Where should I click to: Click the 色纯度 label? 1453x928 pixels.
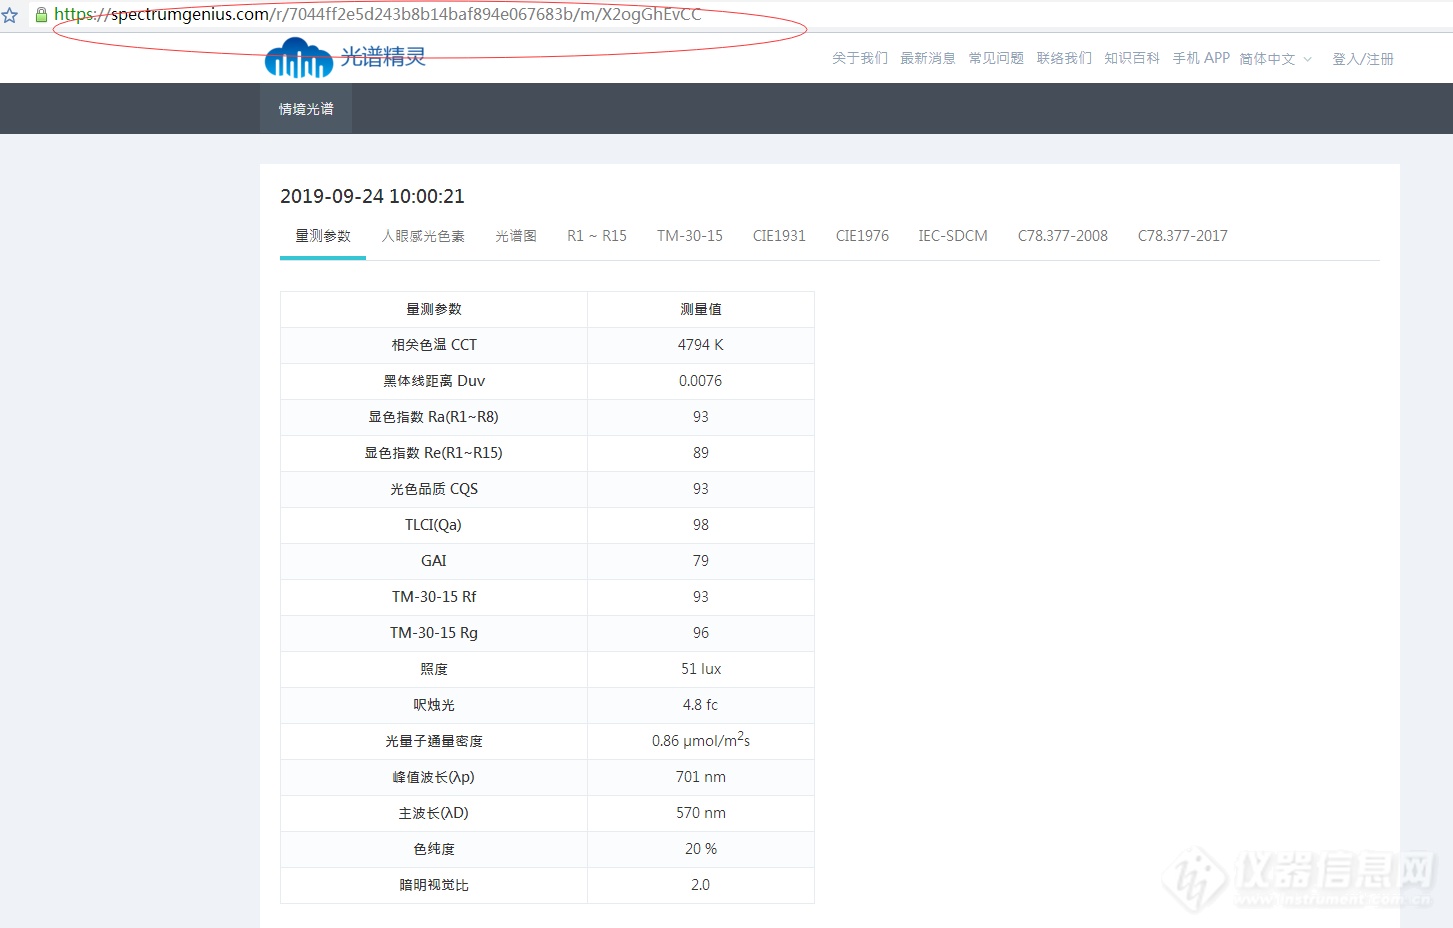(x=434, y=849)
